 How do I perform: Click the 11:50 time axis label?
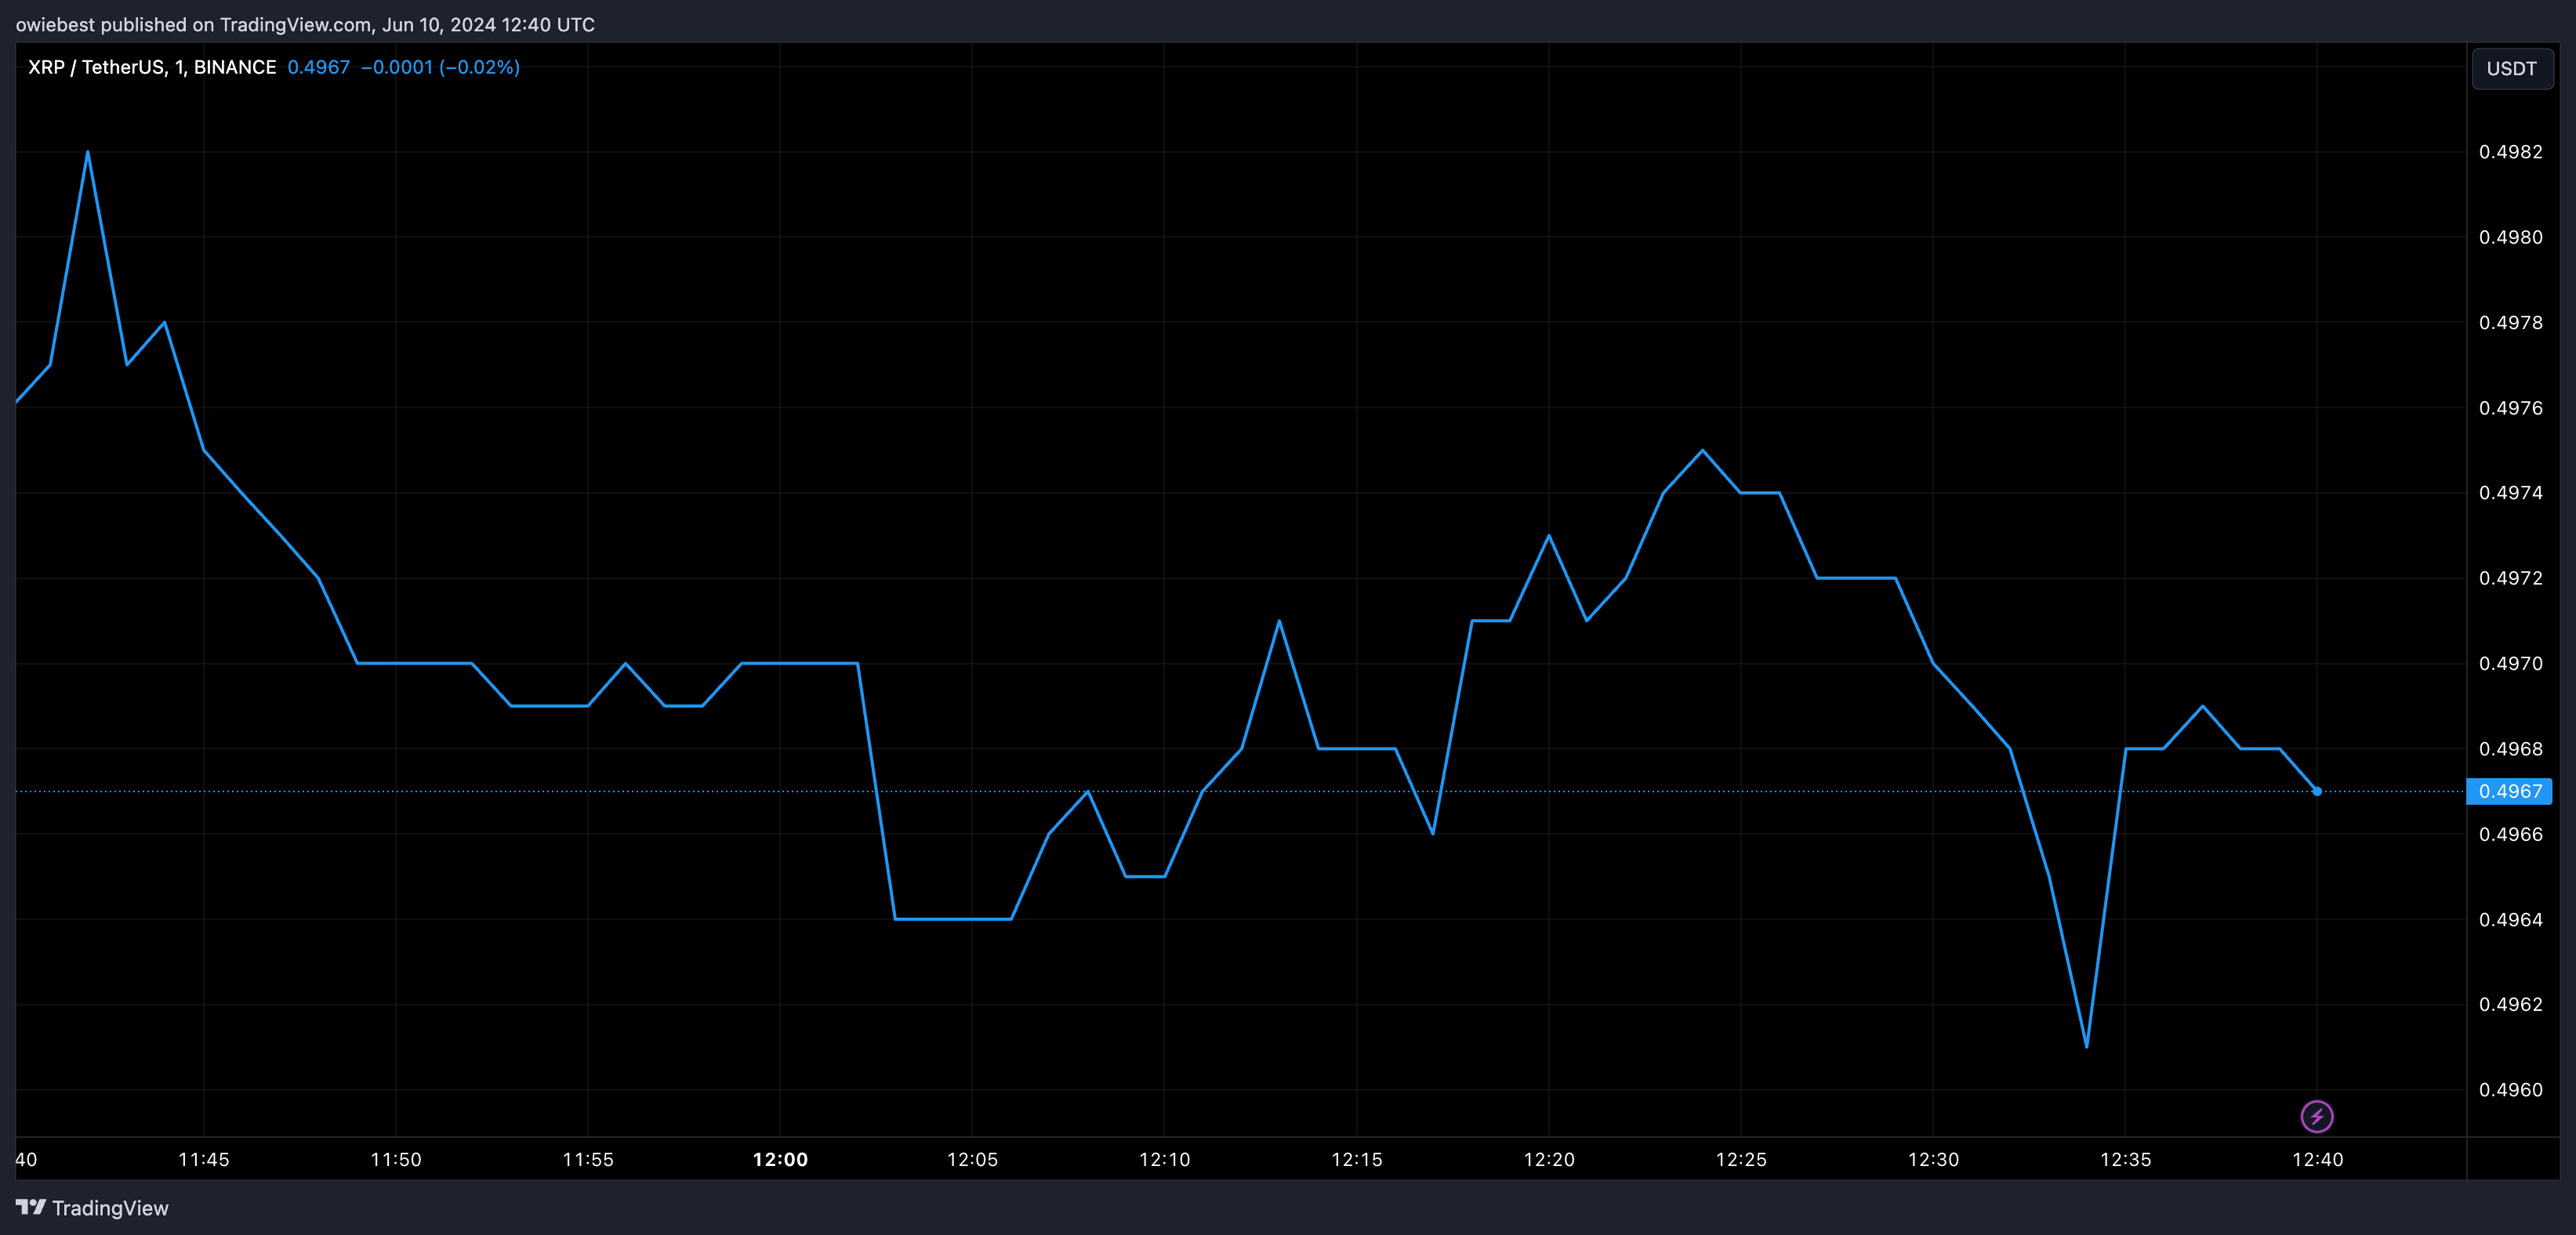[396, 1159]
